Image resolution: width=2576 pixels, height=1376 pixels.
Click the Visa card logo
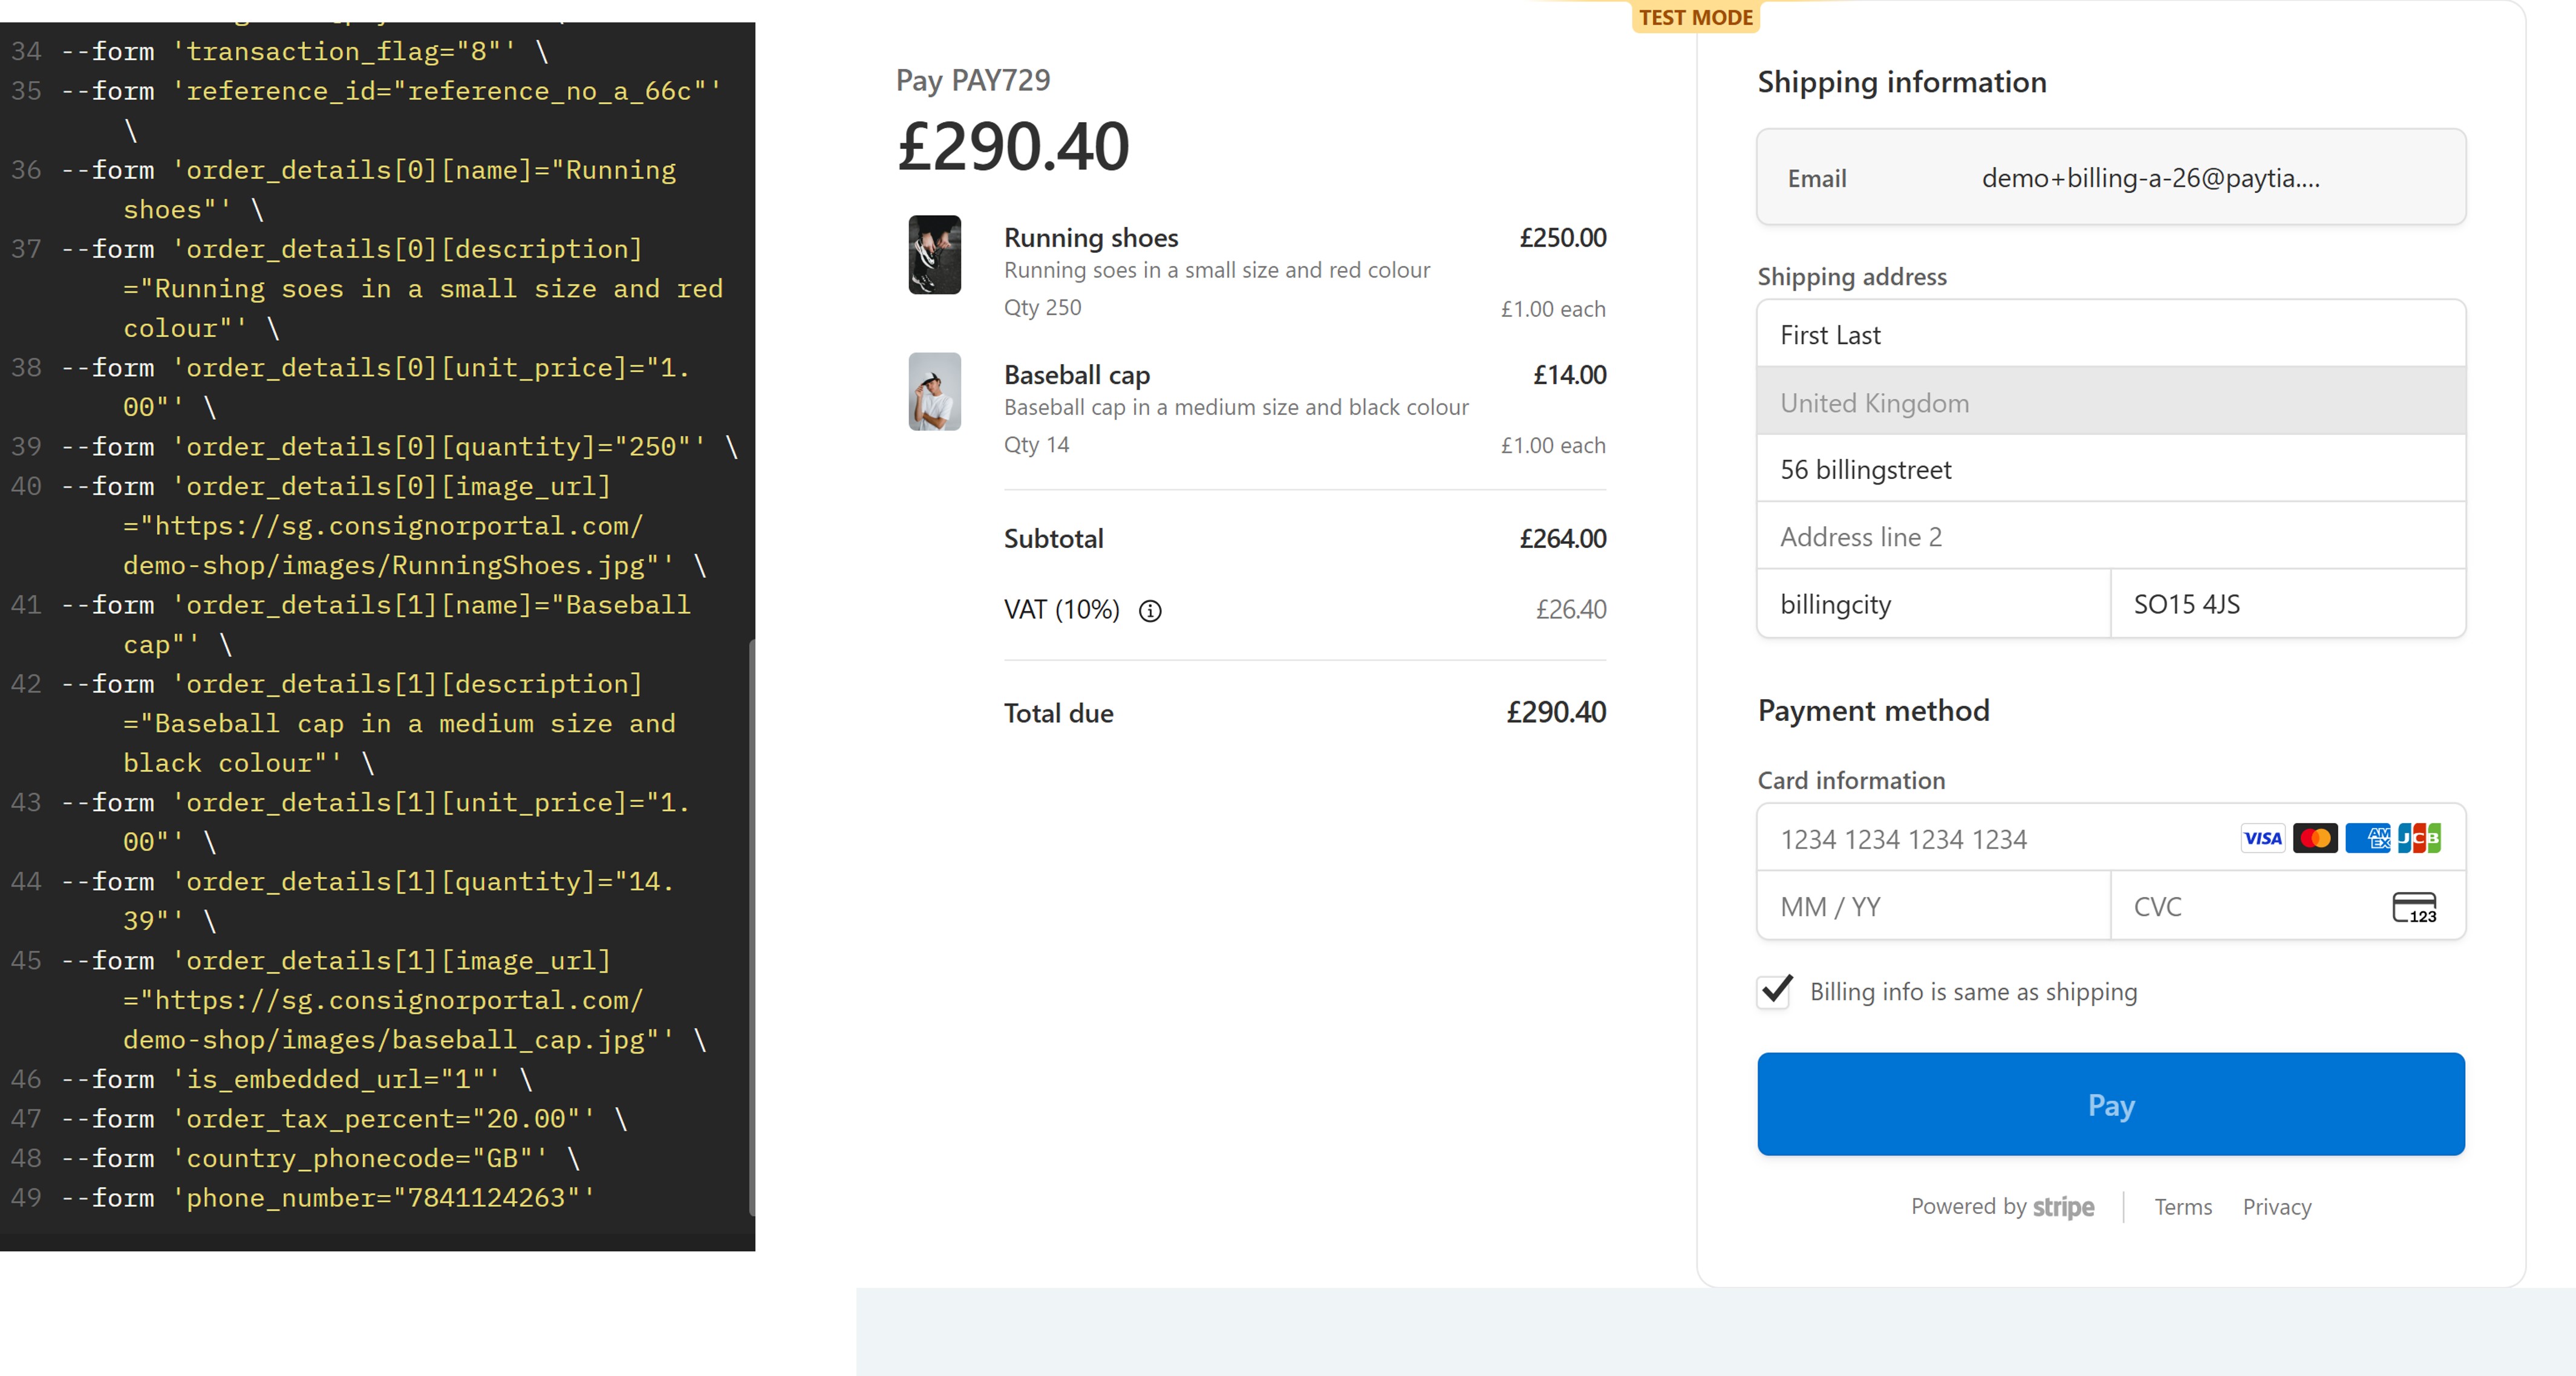click(x=2261, y=838)
